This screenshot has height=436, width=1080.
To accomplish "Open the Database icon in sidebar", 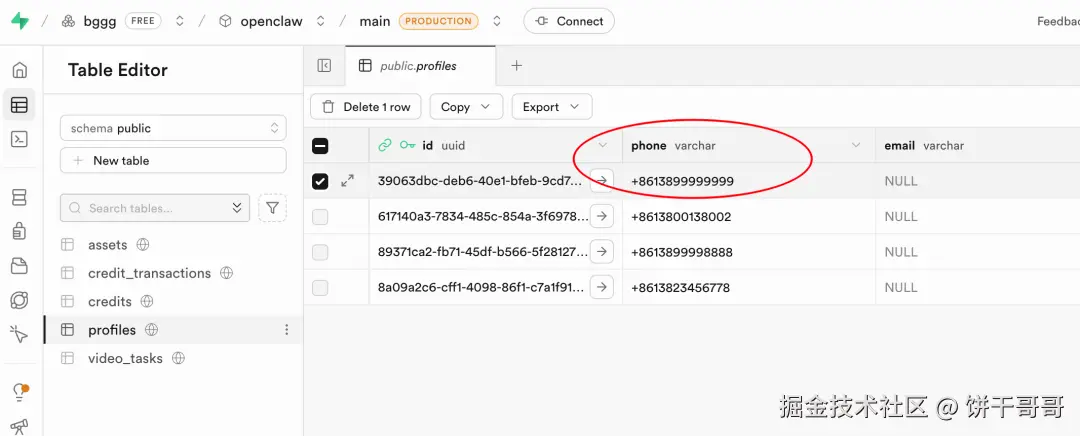I will pos(19,197).
